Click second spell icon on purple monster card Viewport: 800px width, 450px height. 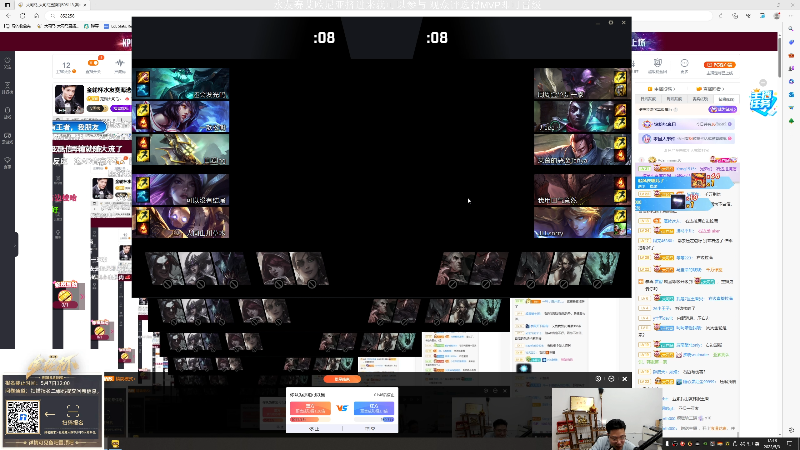point(620,90)
